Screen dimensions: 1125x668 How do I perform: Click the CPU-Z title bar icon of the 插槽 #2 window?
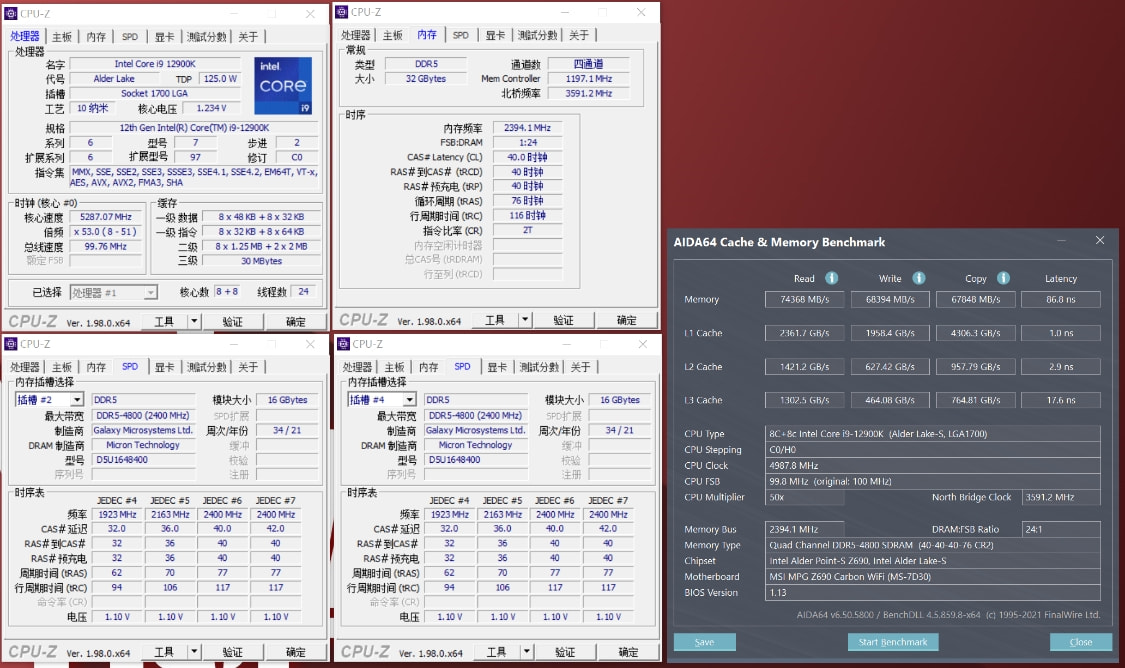(10, 342)
